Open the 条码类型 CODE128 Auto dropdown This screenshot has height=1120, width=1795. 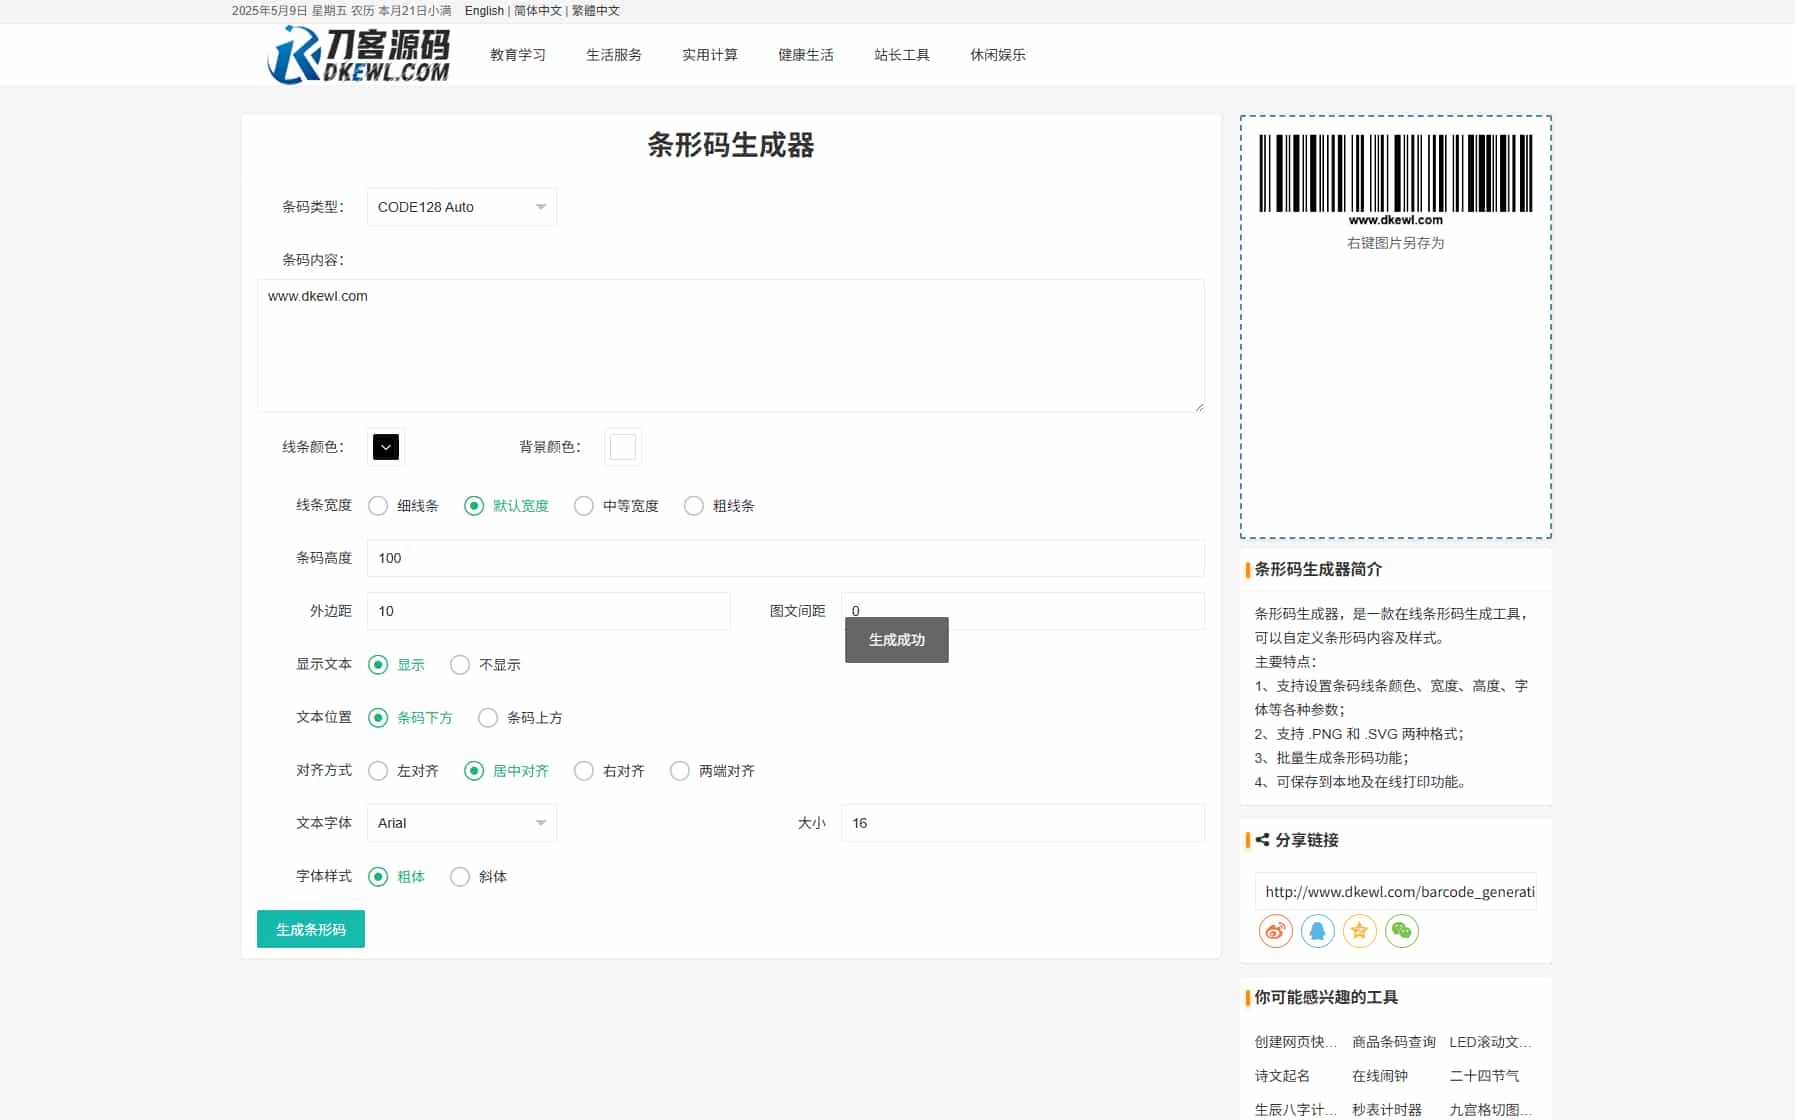point(460,207)
